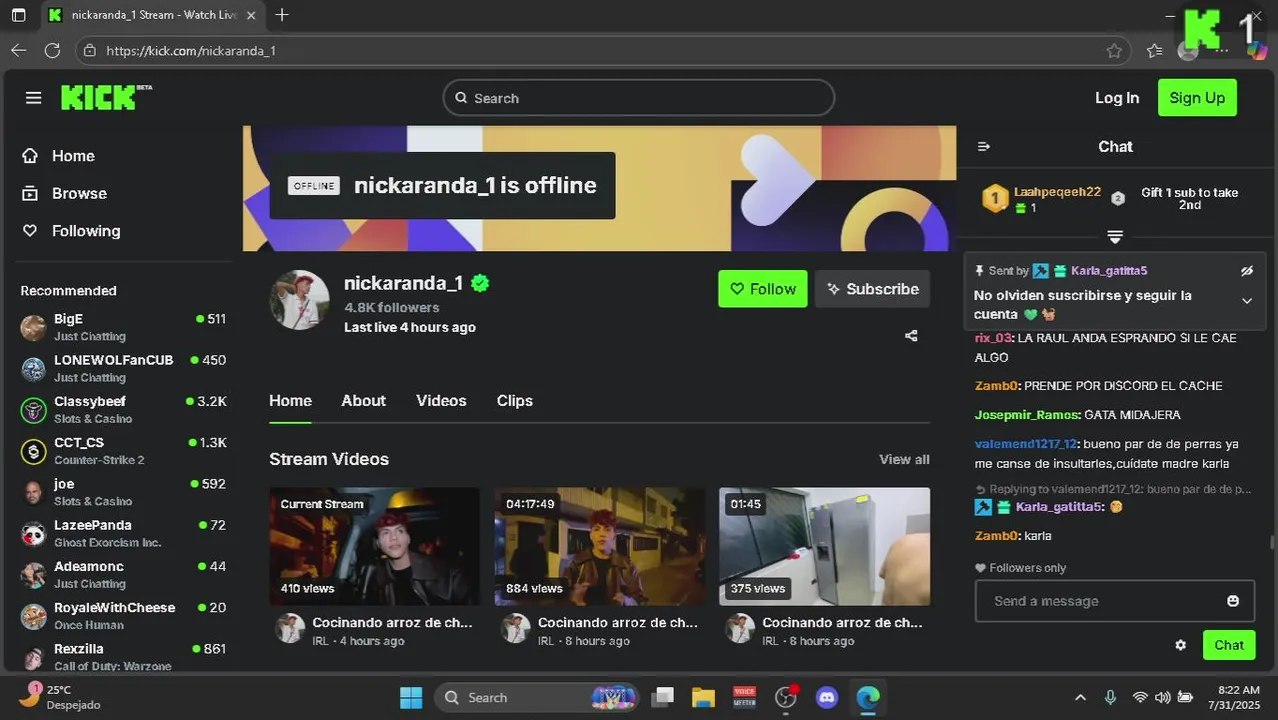Click the chat scrollbar
Viewport: 1278px width, 720px height.
(1272, 542)
